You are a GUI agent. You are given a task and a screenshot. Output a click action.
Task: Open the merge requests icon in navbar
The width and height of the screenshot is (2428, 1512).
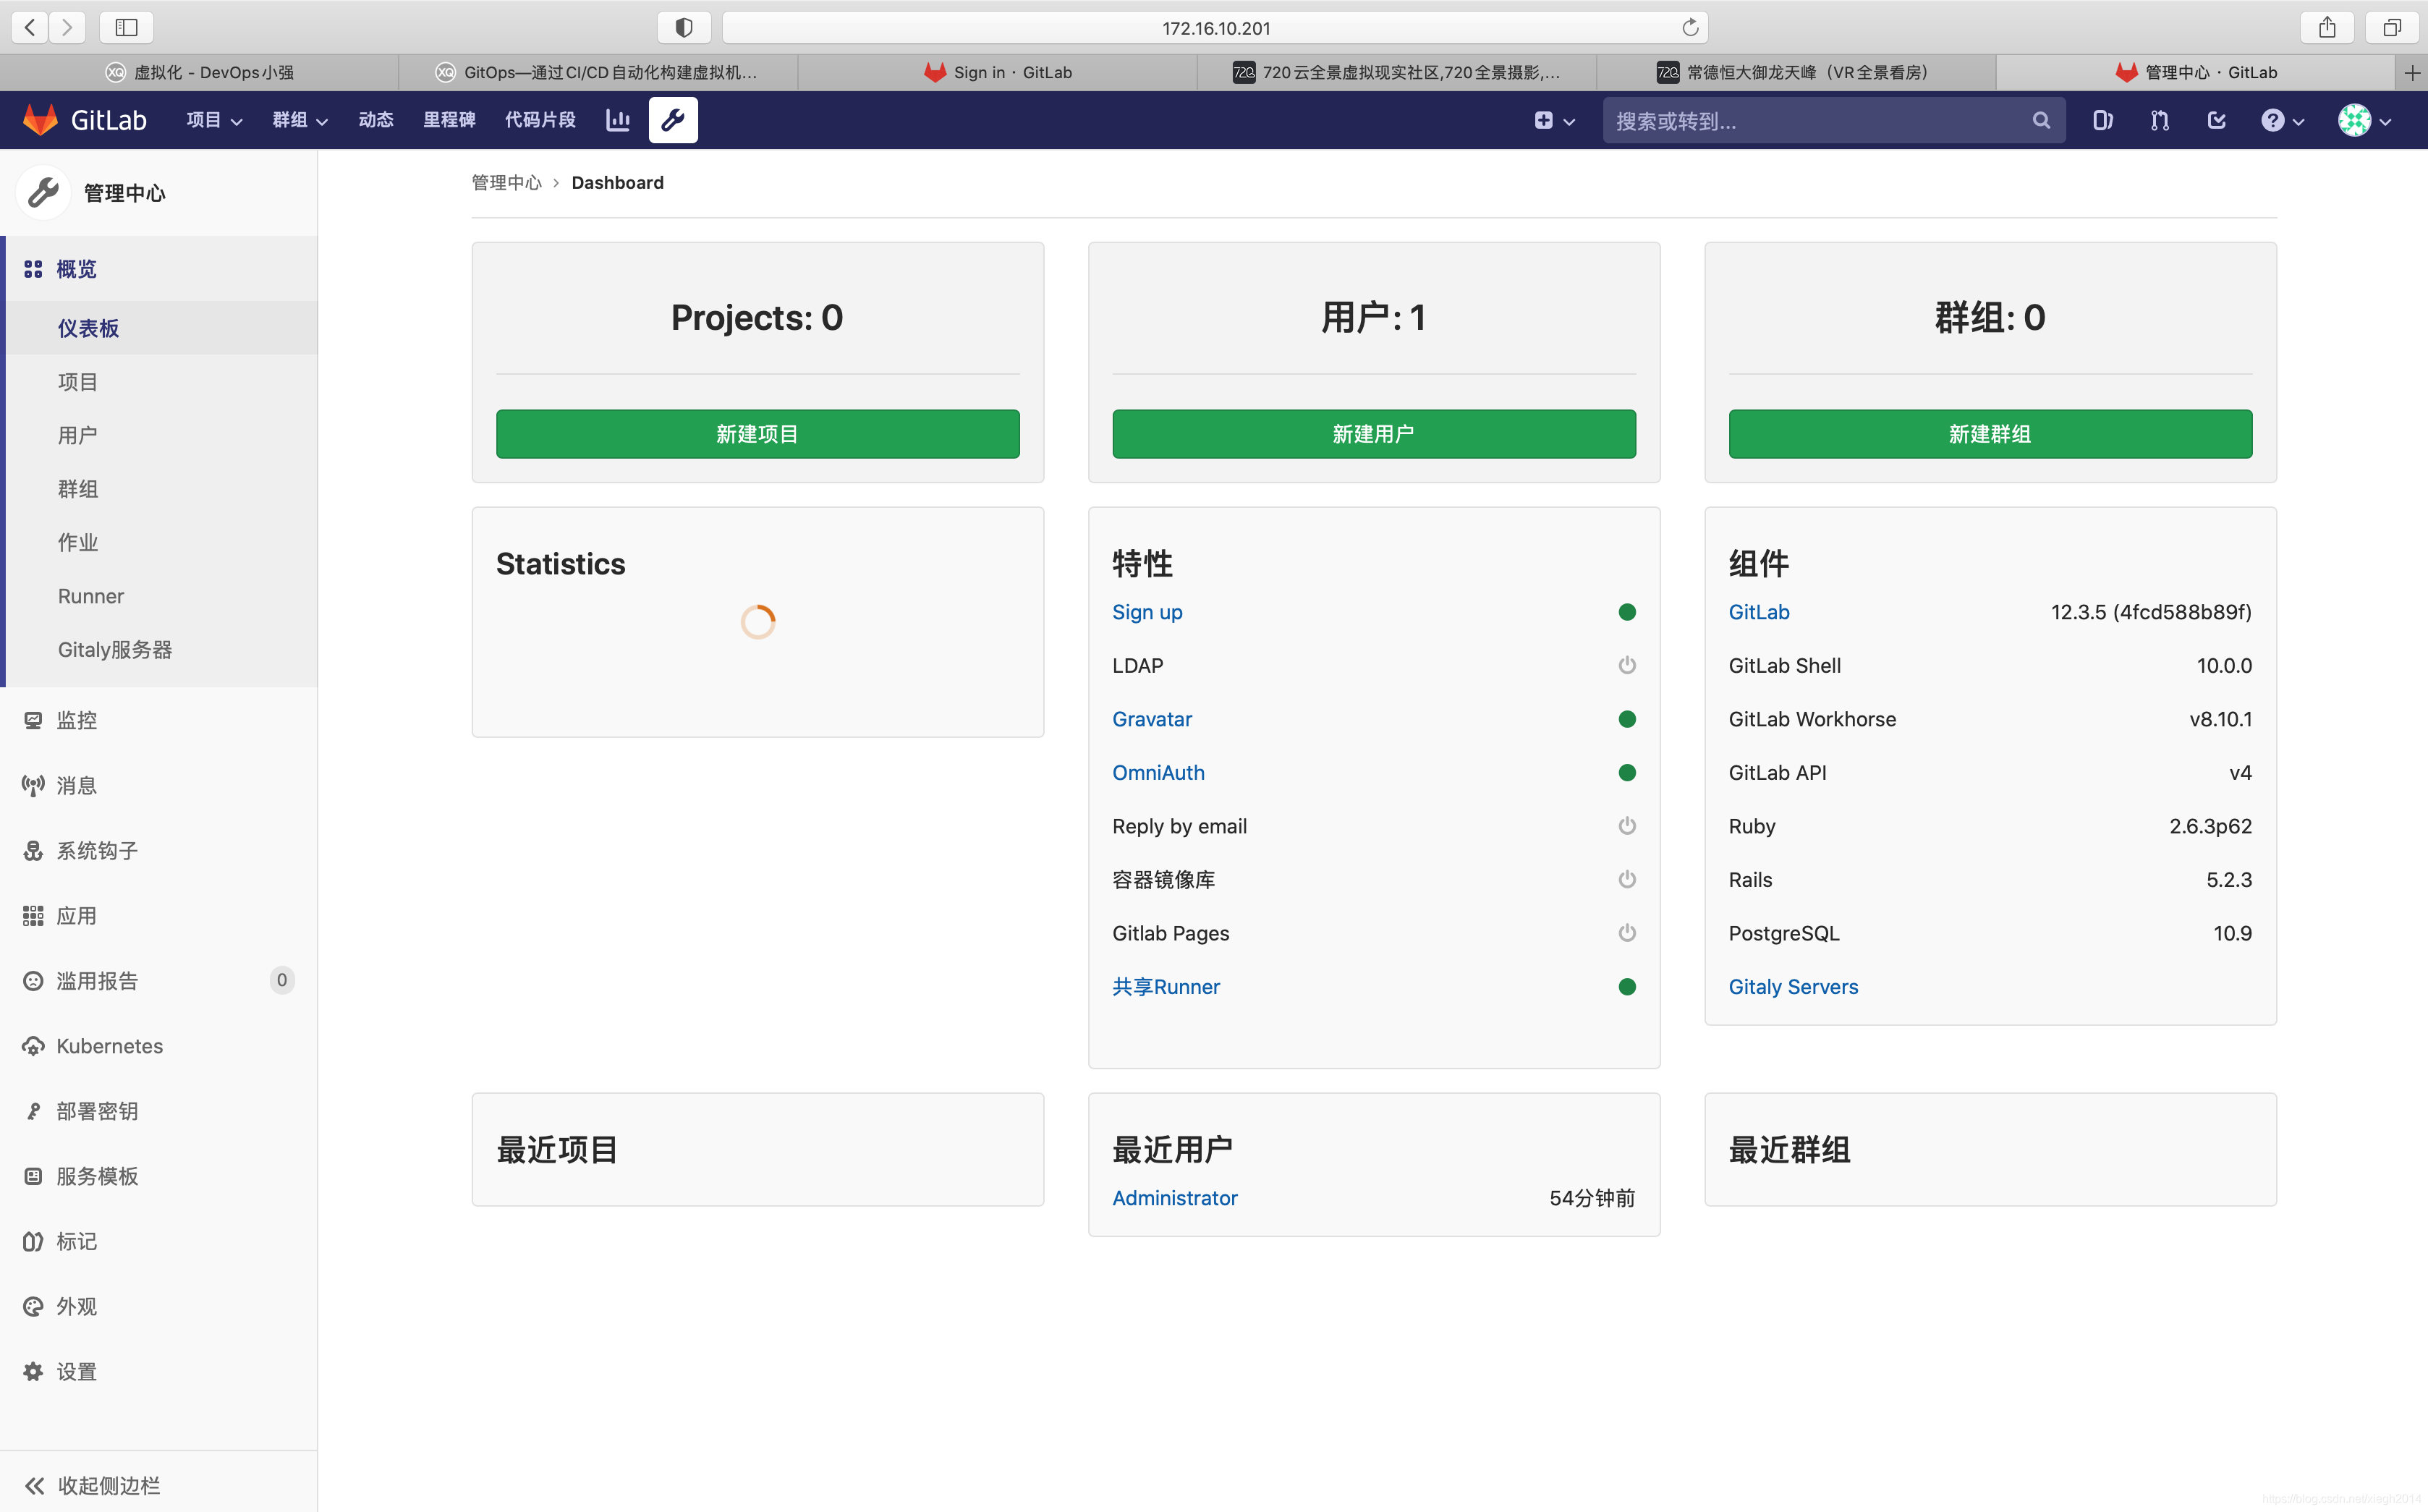click(x=2159, y=120)
